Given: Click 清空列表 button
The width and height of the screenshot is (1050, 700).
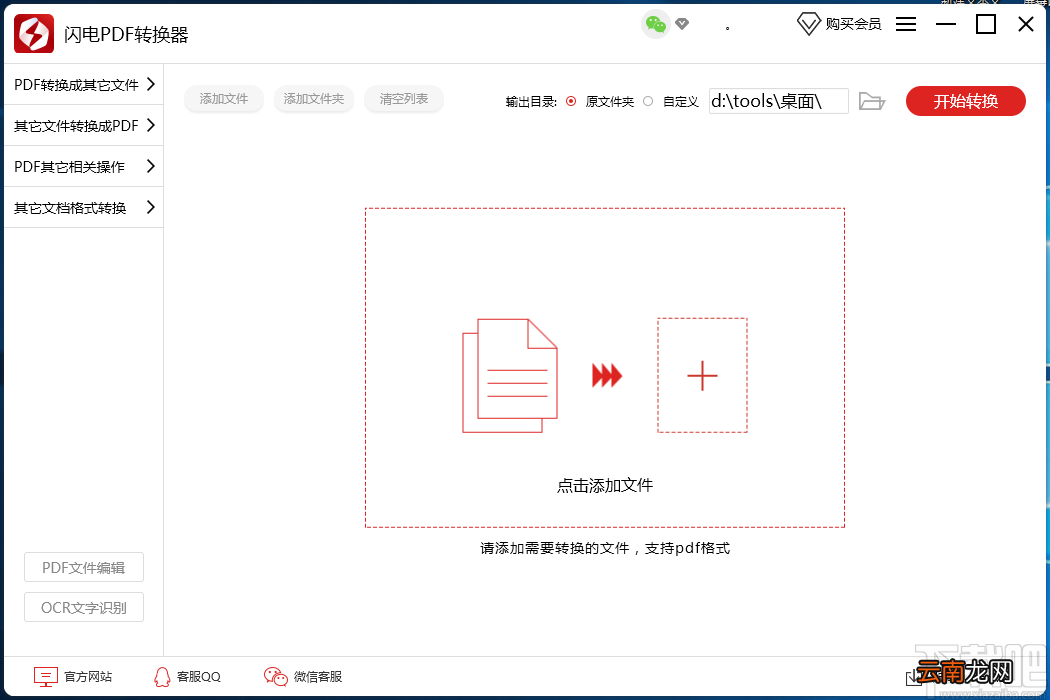Looking at the screenshot, I should pyautogui.click(x=404, y=98).
